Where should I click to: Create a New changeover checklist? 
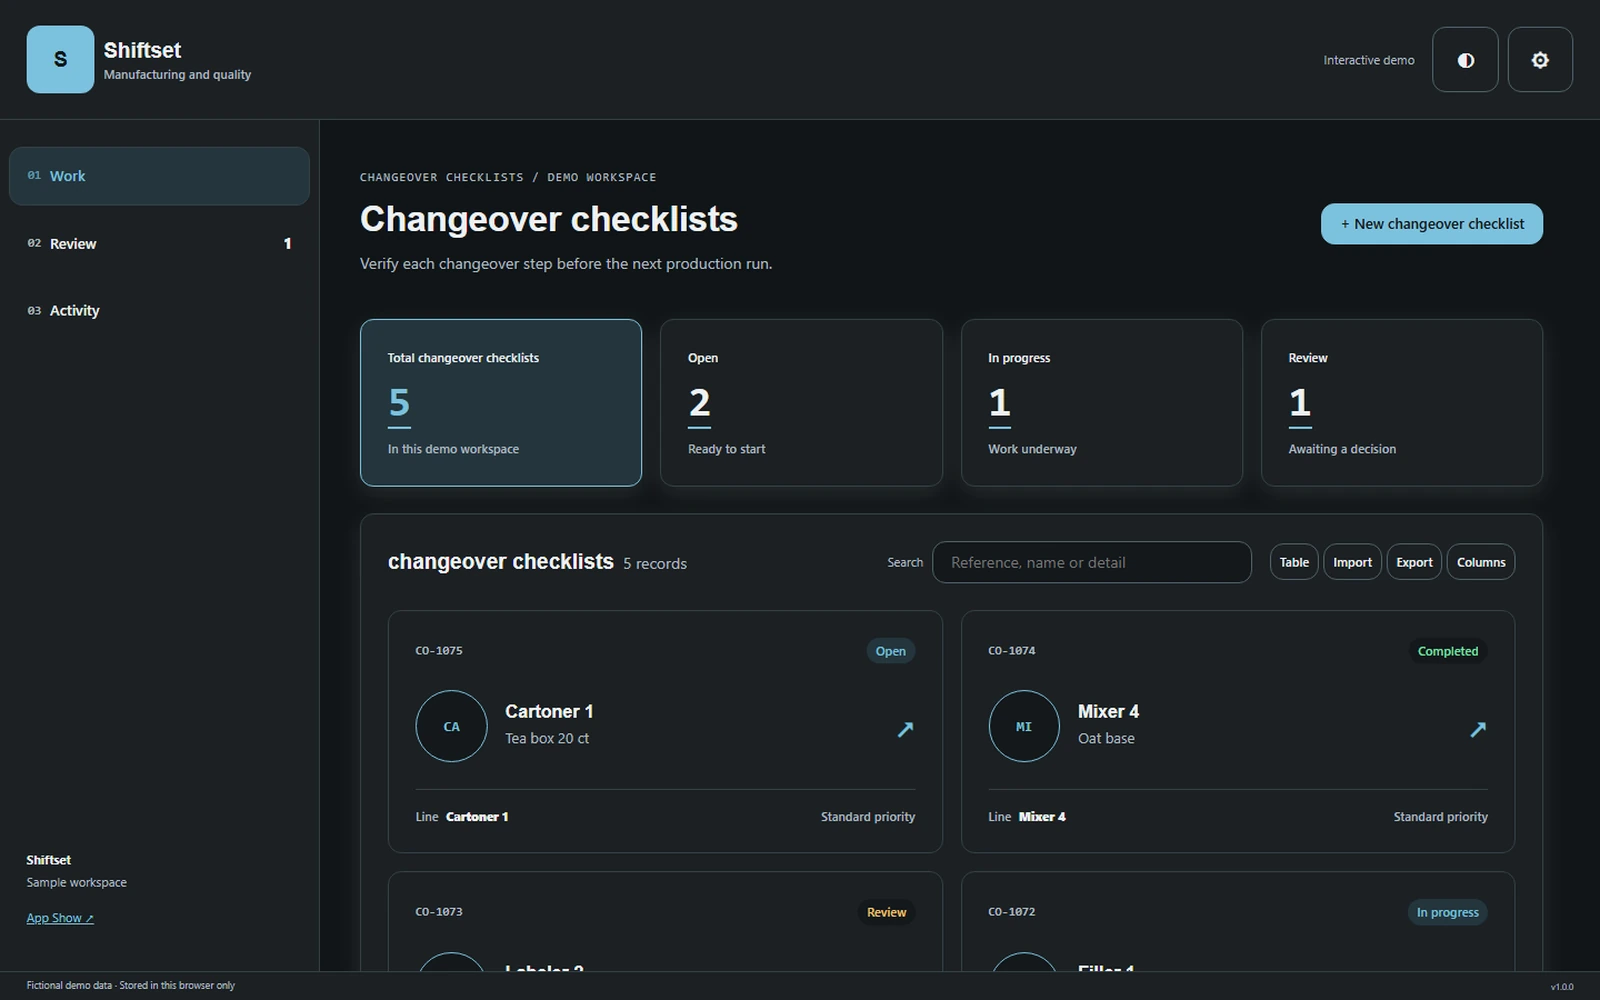coord(1431,224)
